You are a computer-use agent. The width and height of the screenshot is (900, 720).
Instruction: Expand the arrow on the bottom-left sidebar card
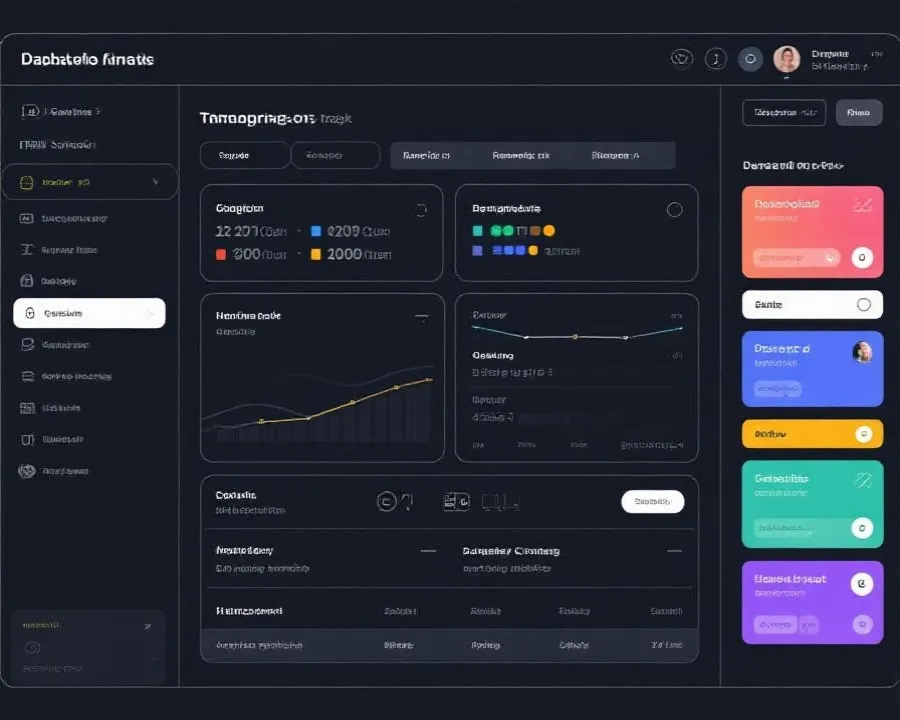[x=148, y=626]
